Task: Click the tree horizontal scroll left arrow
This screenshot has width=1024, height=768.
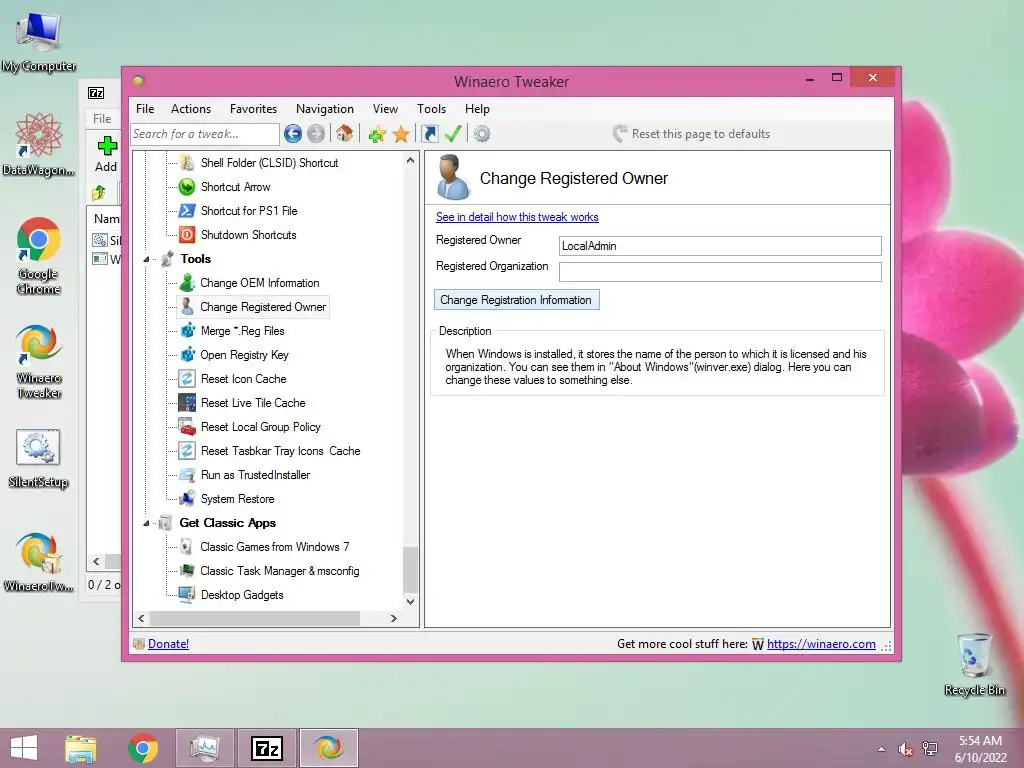Action: 142,618
